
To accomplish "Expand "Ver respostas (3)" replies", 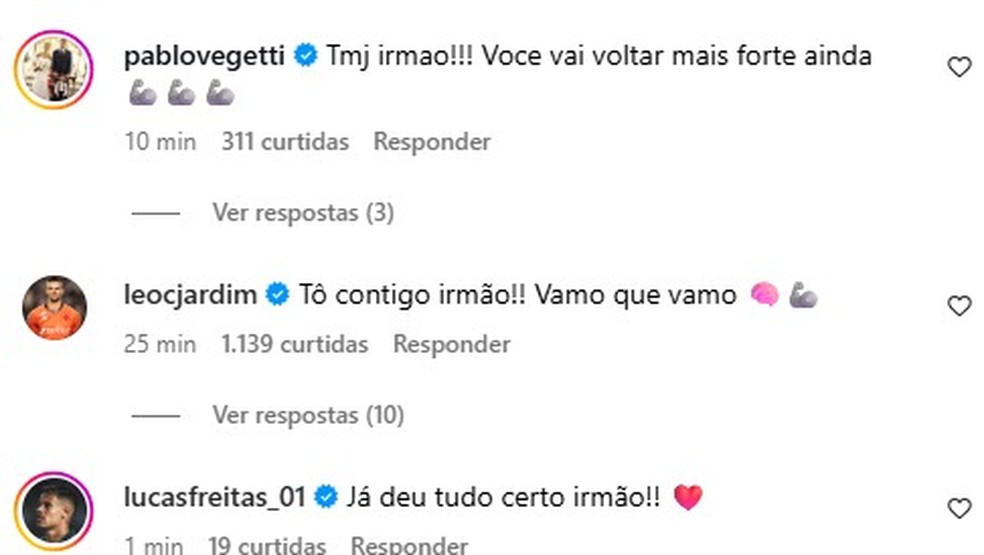I will (x=303, y=213).
